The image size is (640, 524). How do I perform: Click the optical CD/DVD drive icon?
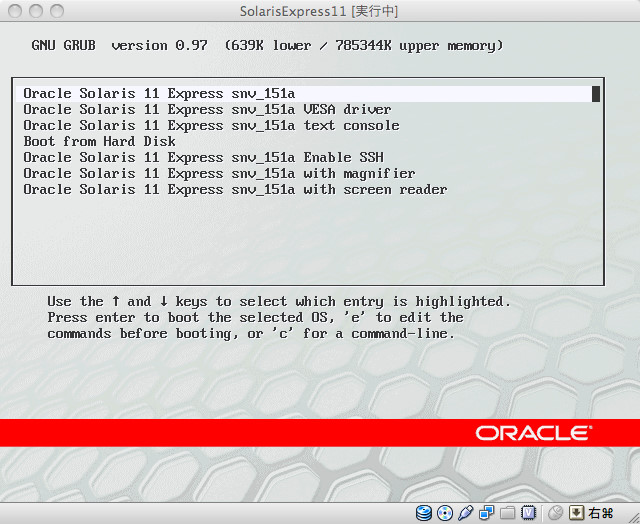point(444,513)
